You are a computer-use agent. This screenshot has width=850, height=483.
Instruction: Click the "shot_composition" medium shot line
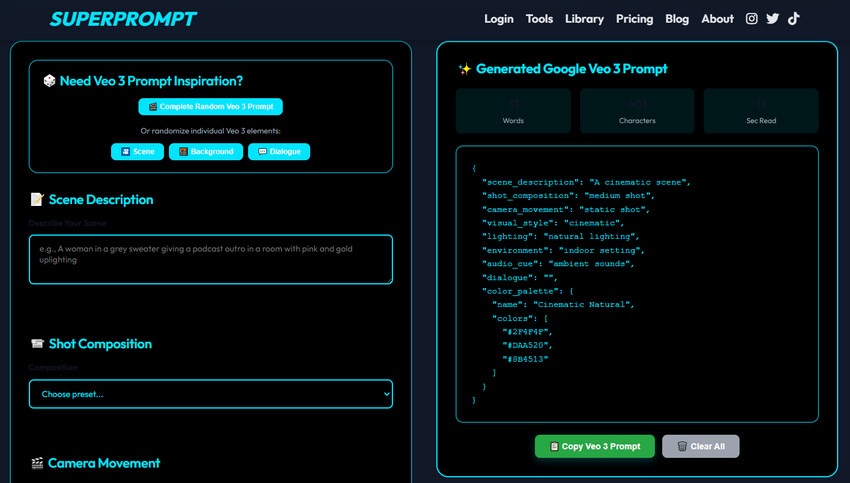click(x=568, y=196)
